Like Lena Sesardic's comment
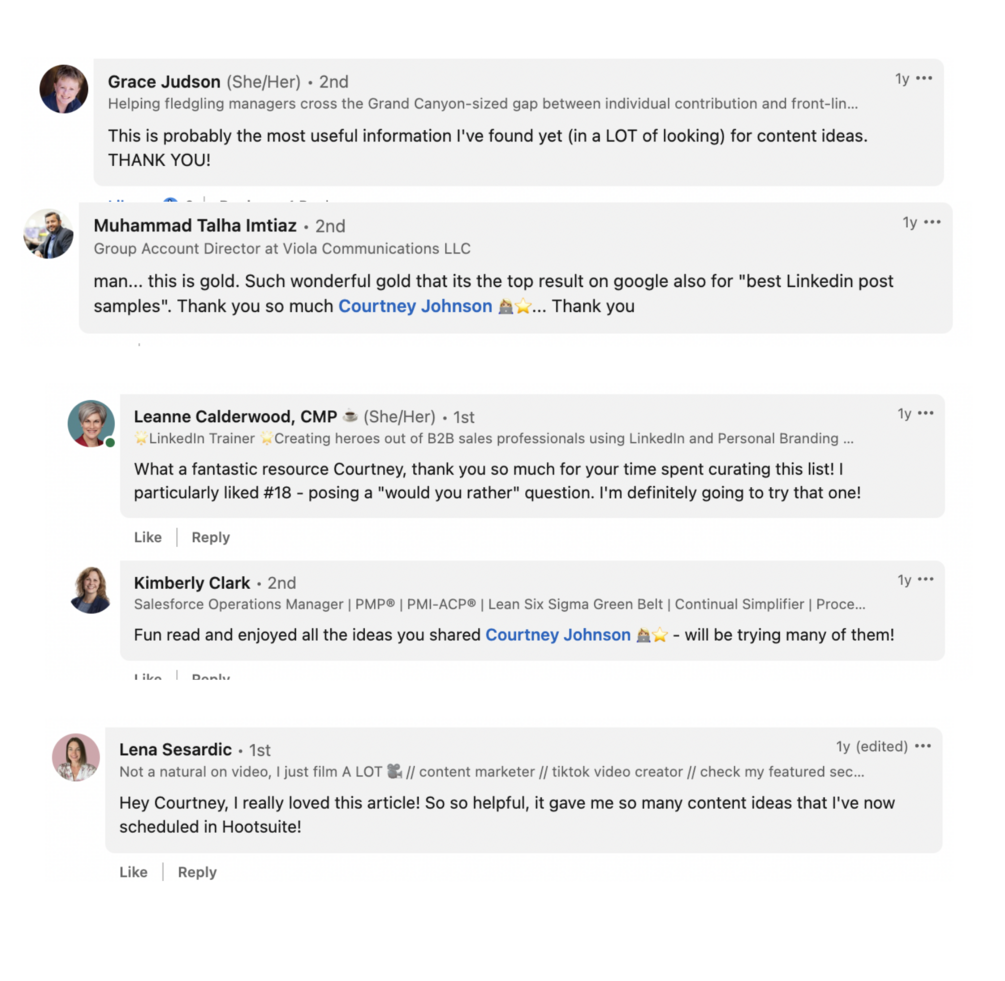 (133, 872)
